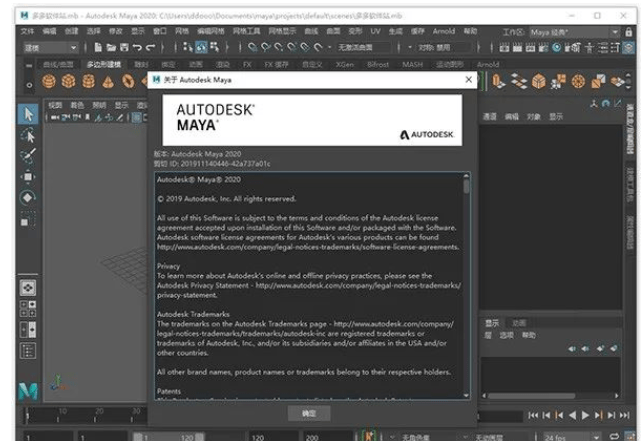
Task: Toggle playback loop mode icon
Action: (614, 436)
